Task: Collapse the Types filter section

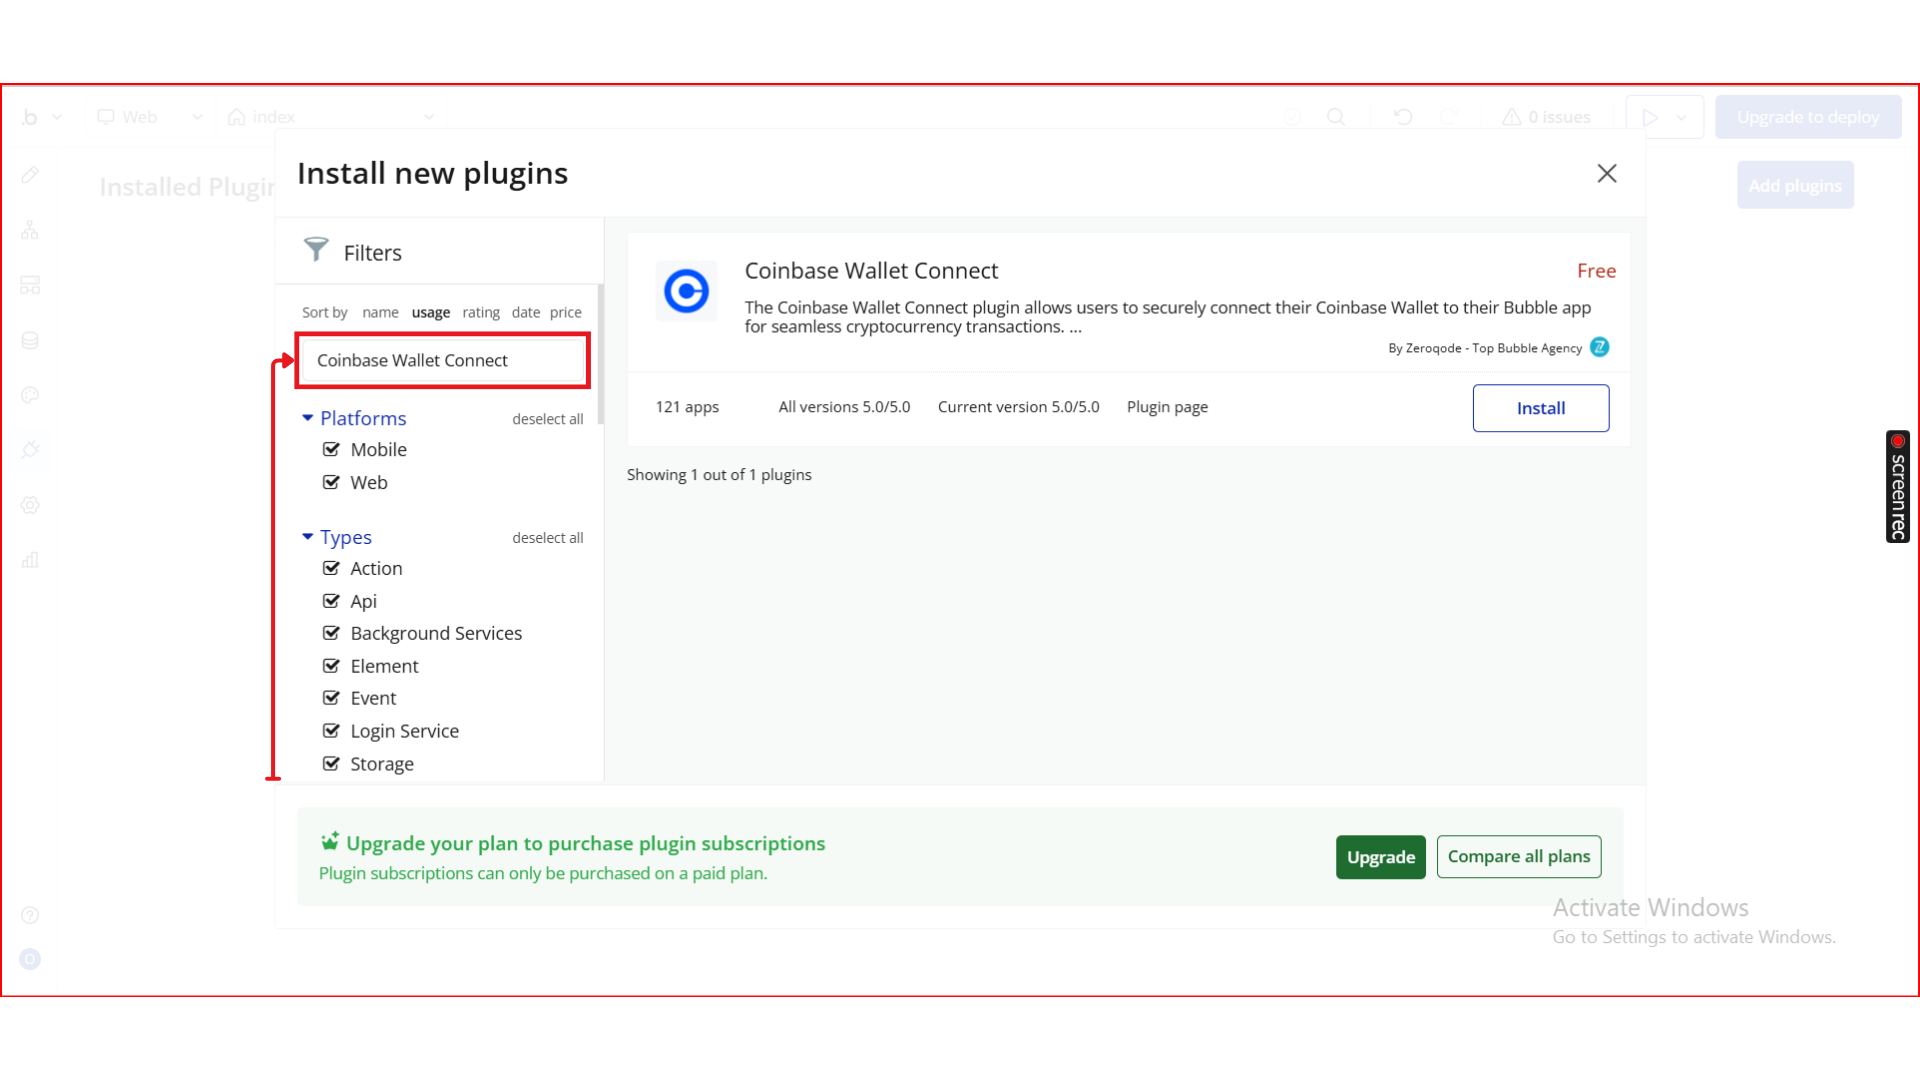Action: (x=308, y=537)
